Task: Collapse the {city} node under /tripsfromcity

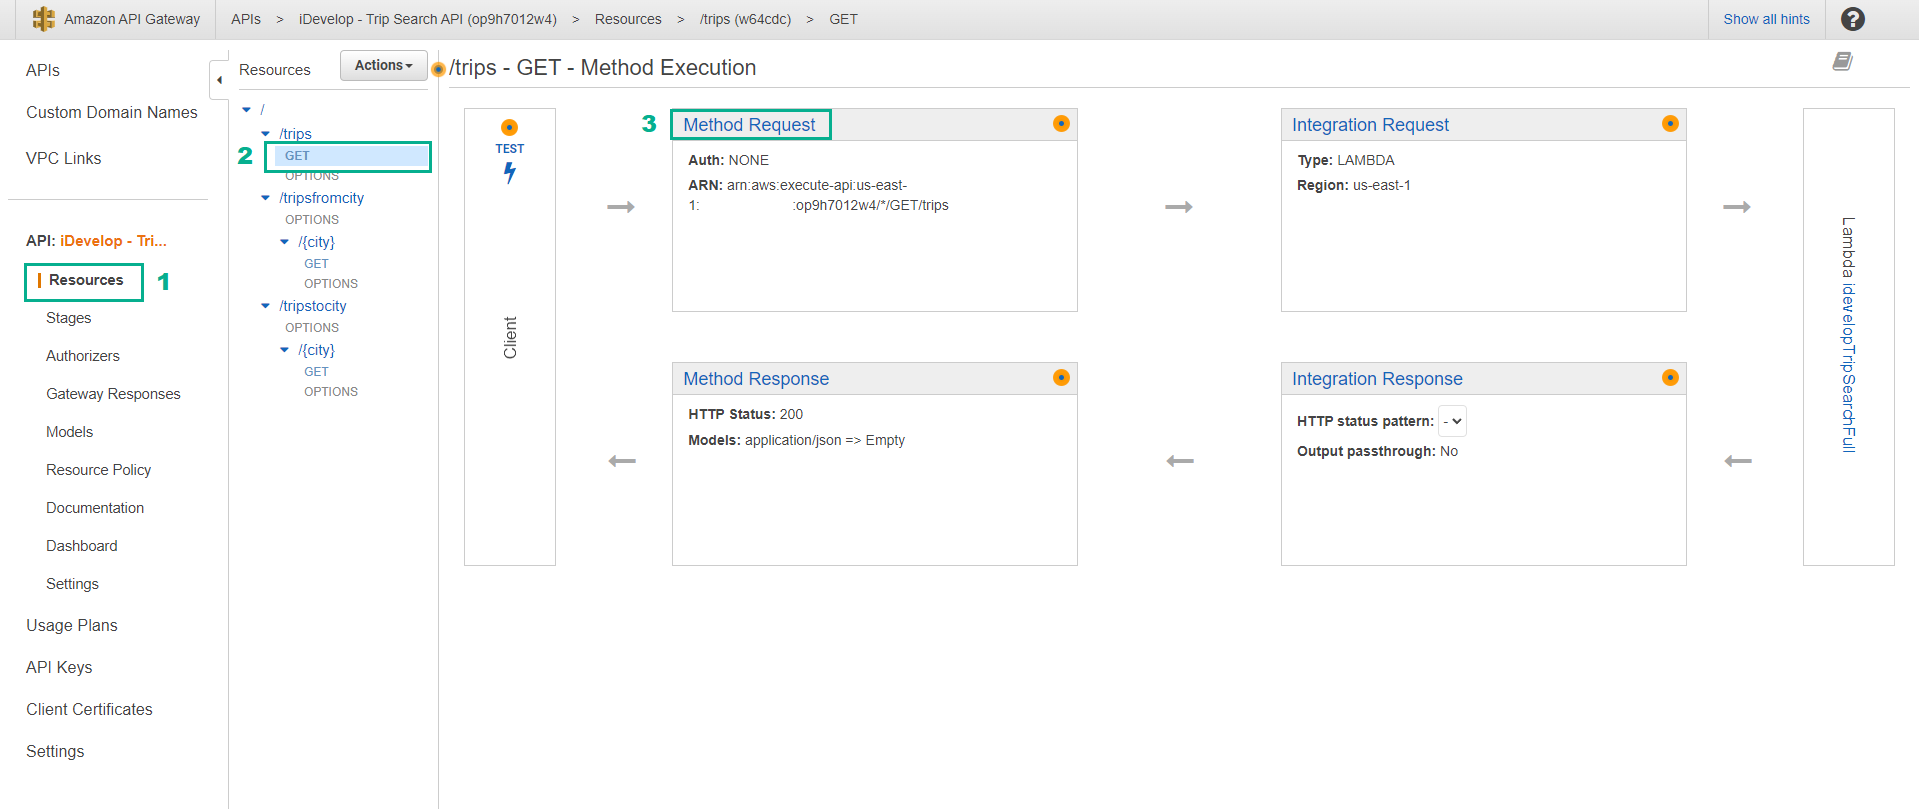Action: click(284, 241)
